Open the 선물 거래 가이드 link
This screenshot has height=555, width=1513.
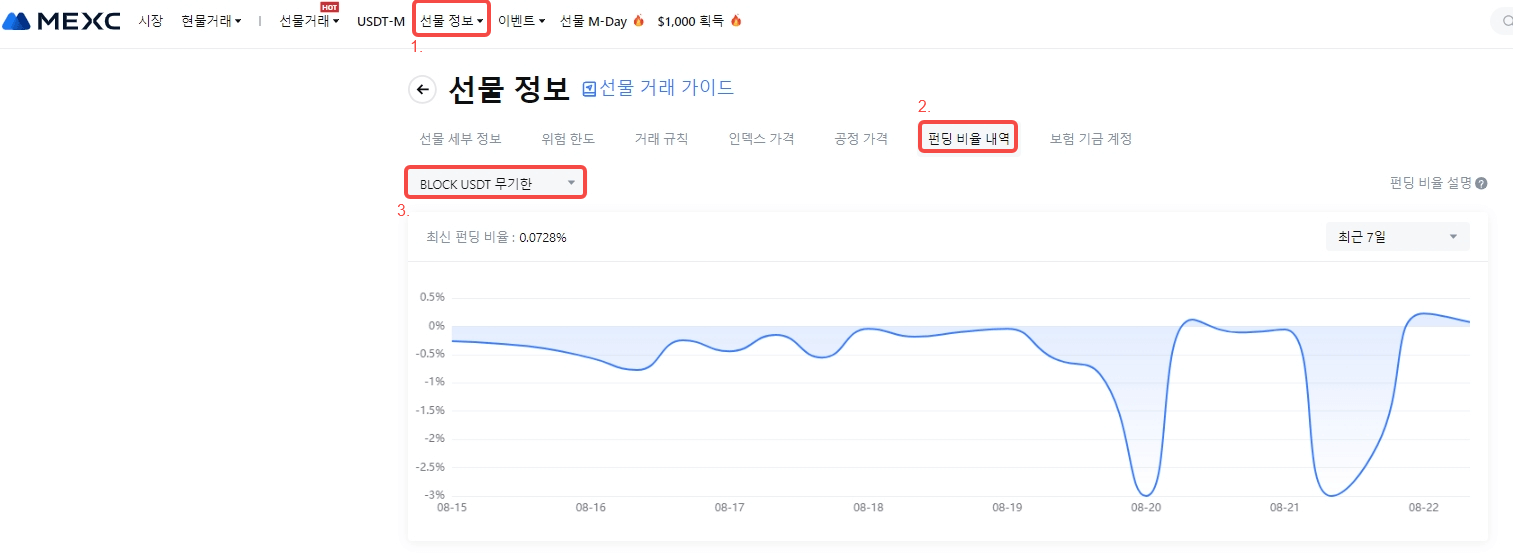666,88
